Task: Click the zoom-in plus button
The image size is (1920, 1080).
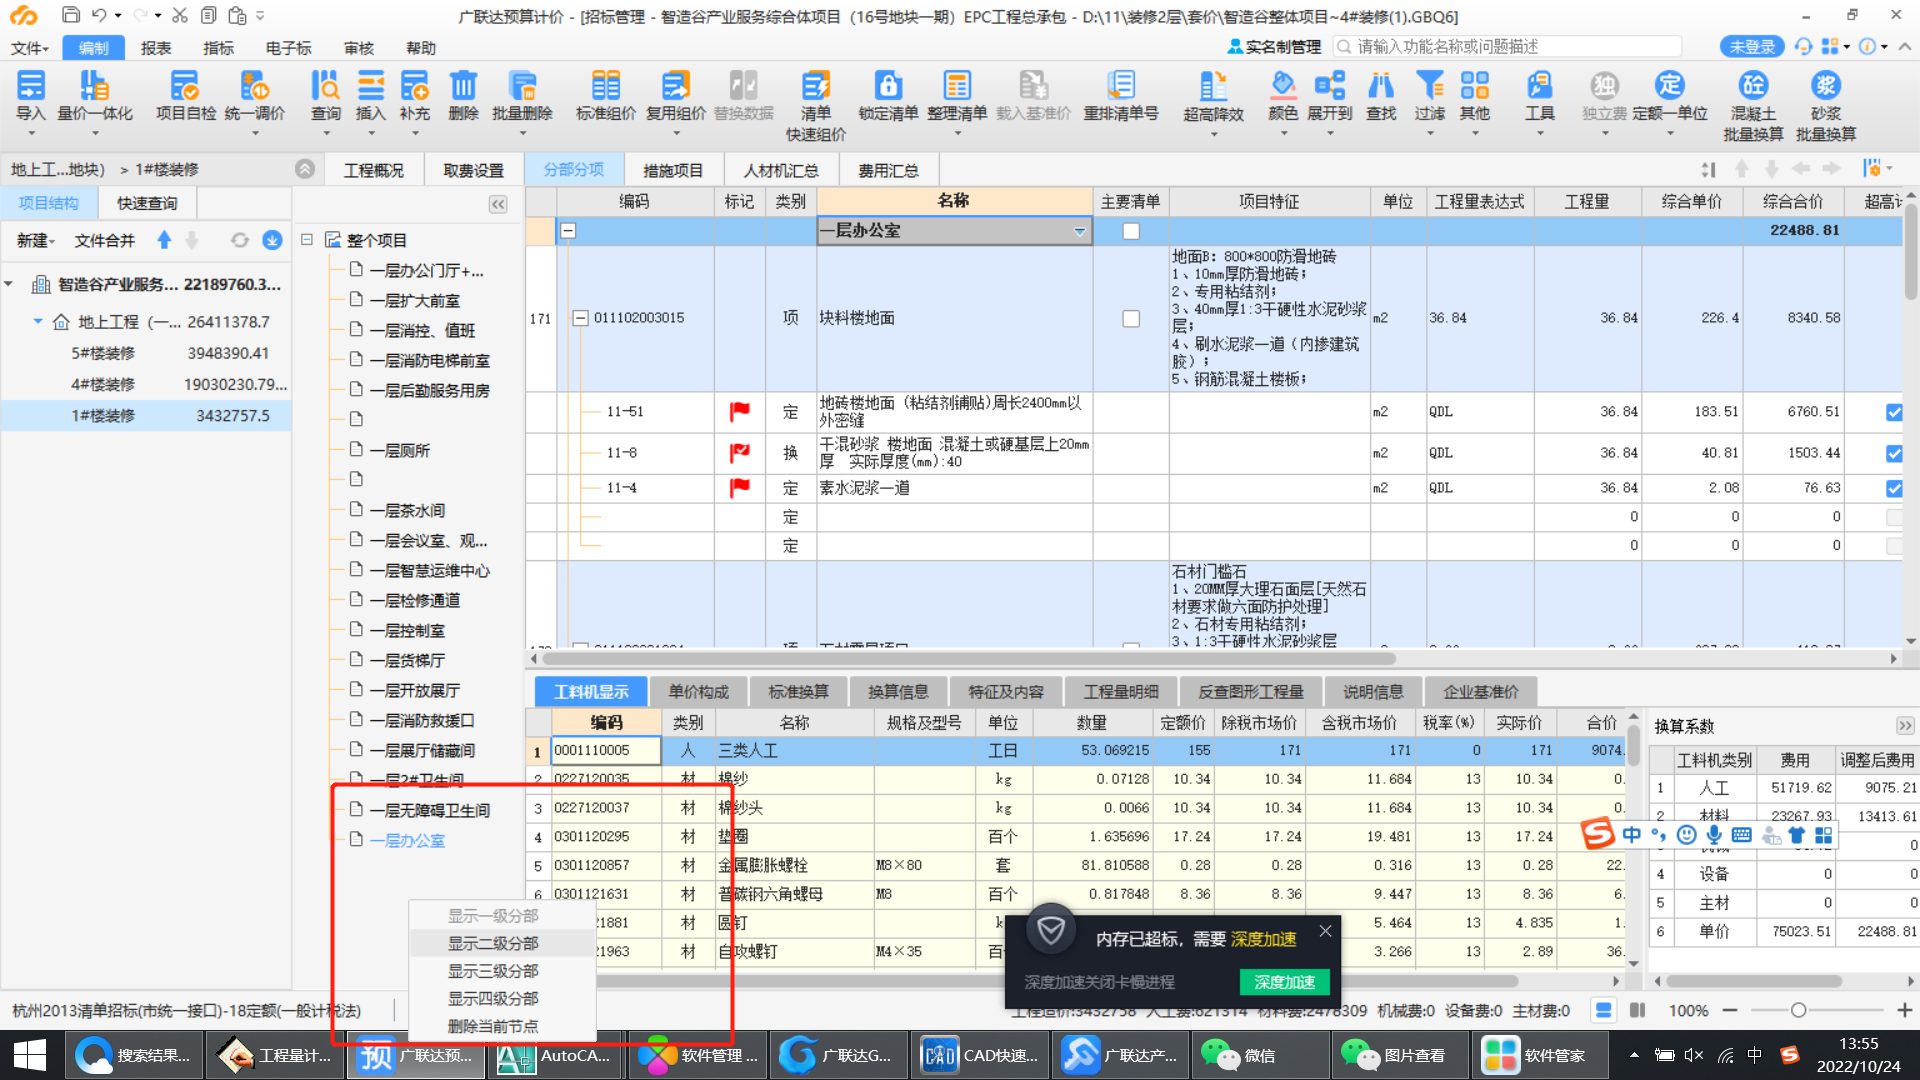Action: point(1904,1010)
